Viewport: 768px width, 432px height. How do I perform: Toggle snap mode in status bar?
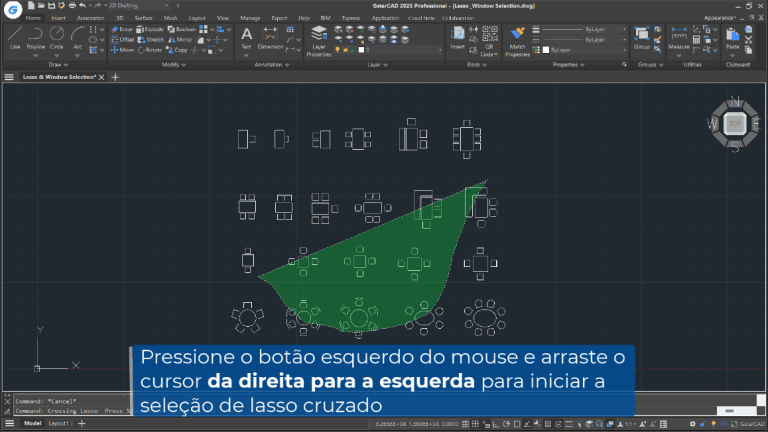point(465,424)
